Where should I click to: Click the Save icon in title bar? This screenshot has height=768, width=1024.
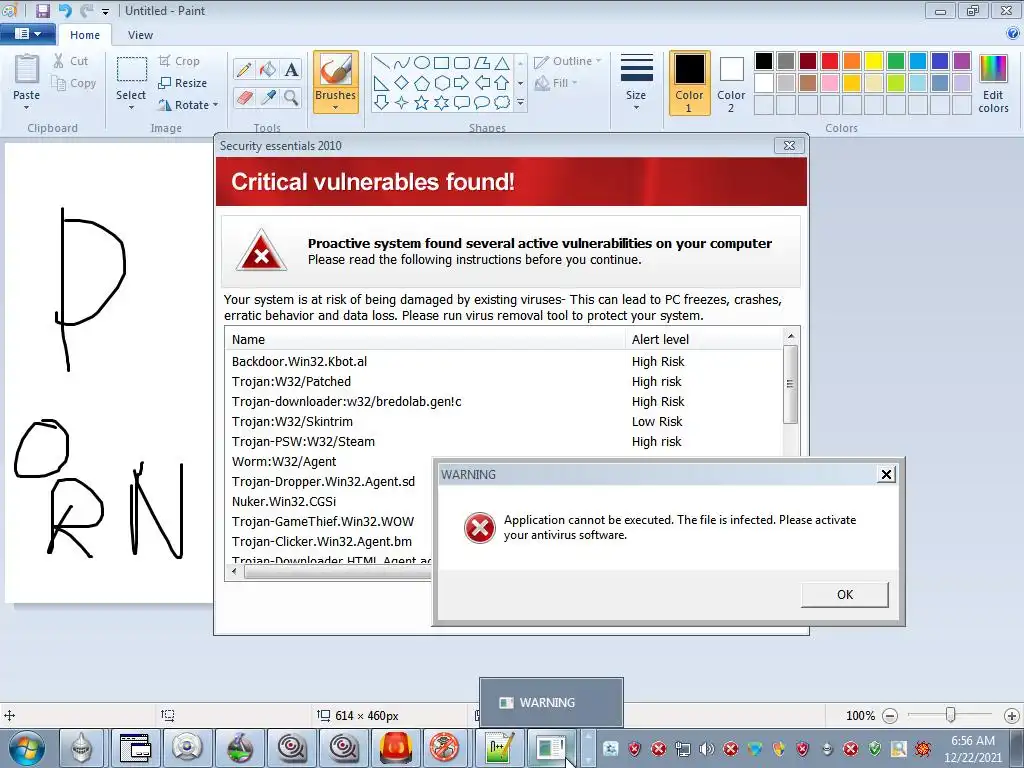(x=43, y=10)
